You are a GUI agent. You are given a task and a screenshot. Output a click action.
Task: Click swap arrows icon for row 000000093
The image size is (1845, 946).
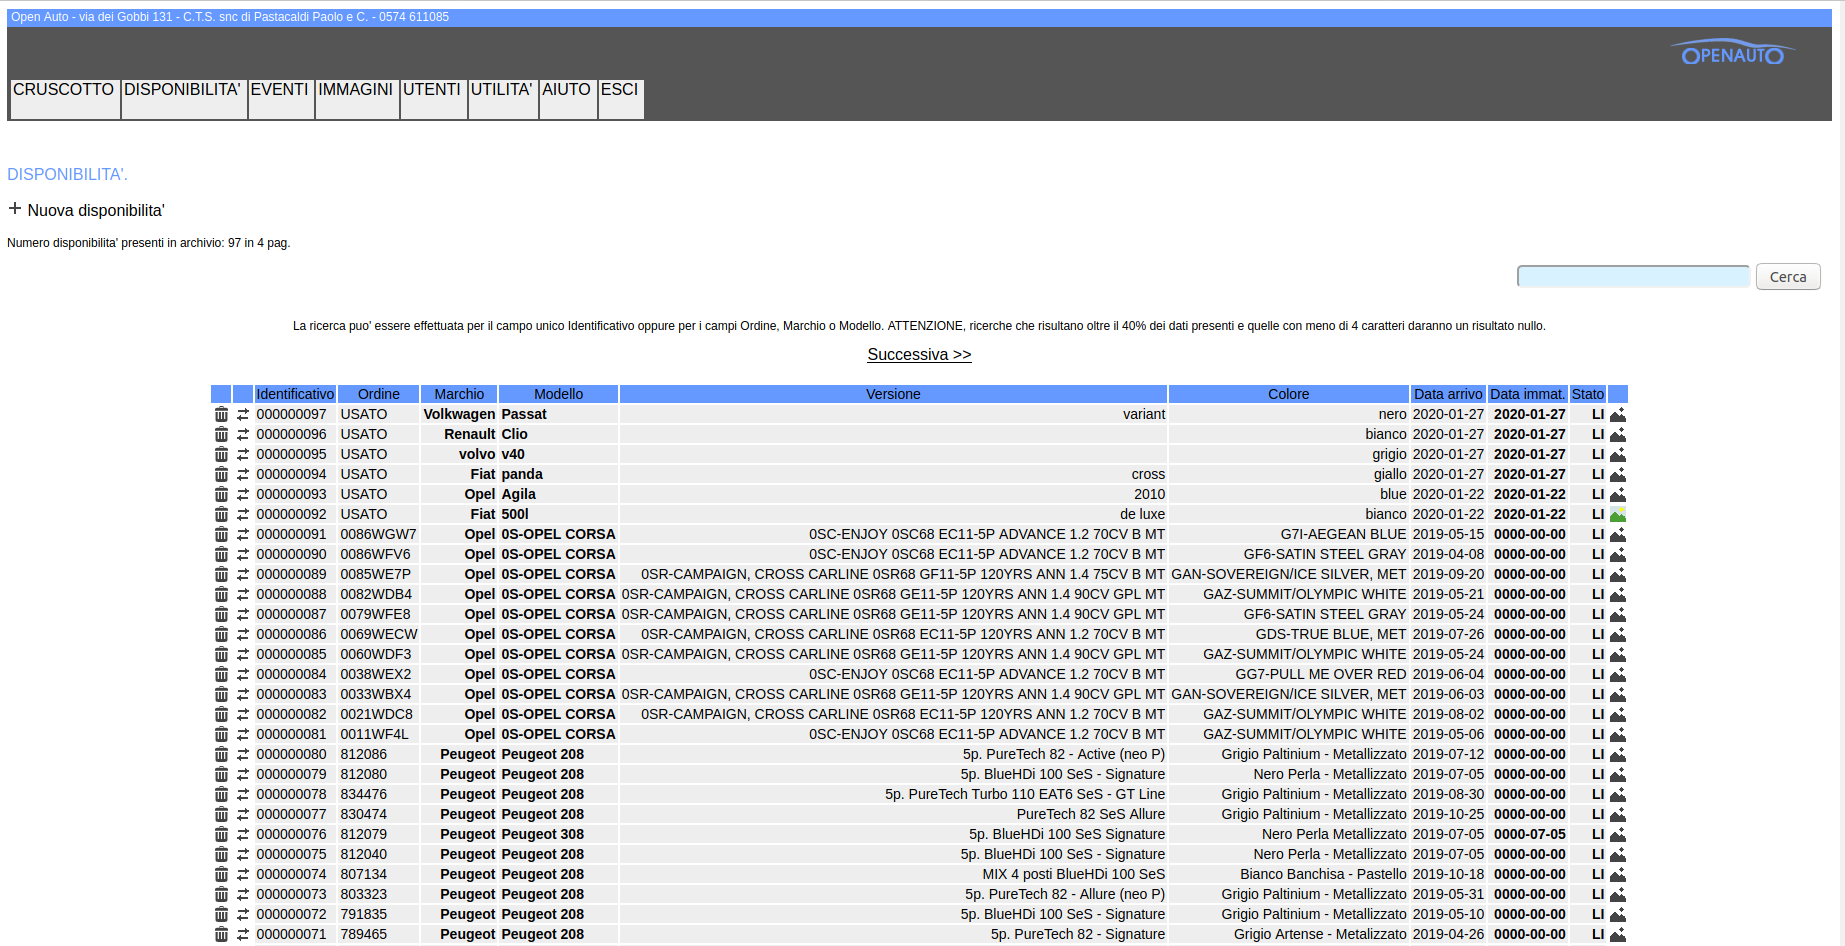pos(243,494)
